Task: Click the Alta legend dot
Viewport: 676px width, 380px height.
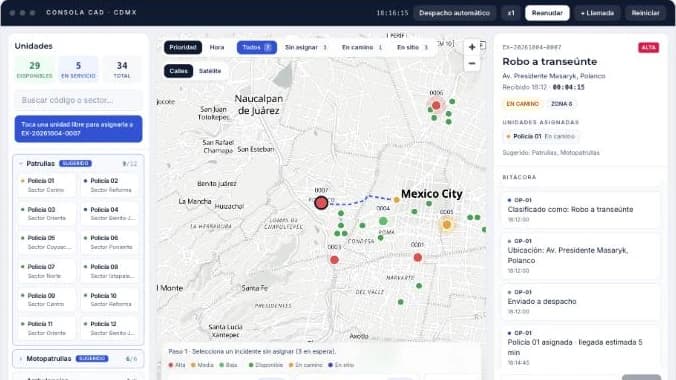Action: pos(171,365)
